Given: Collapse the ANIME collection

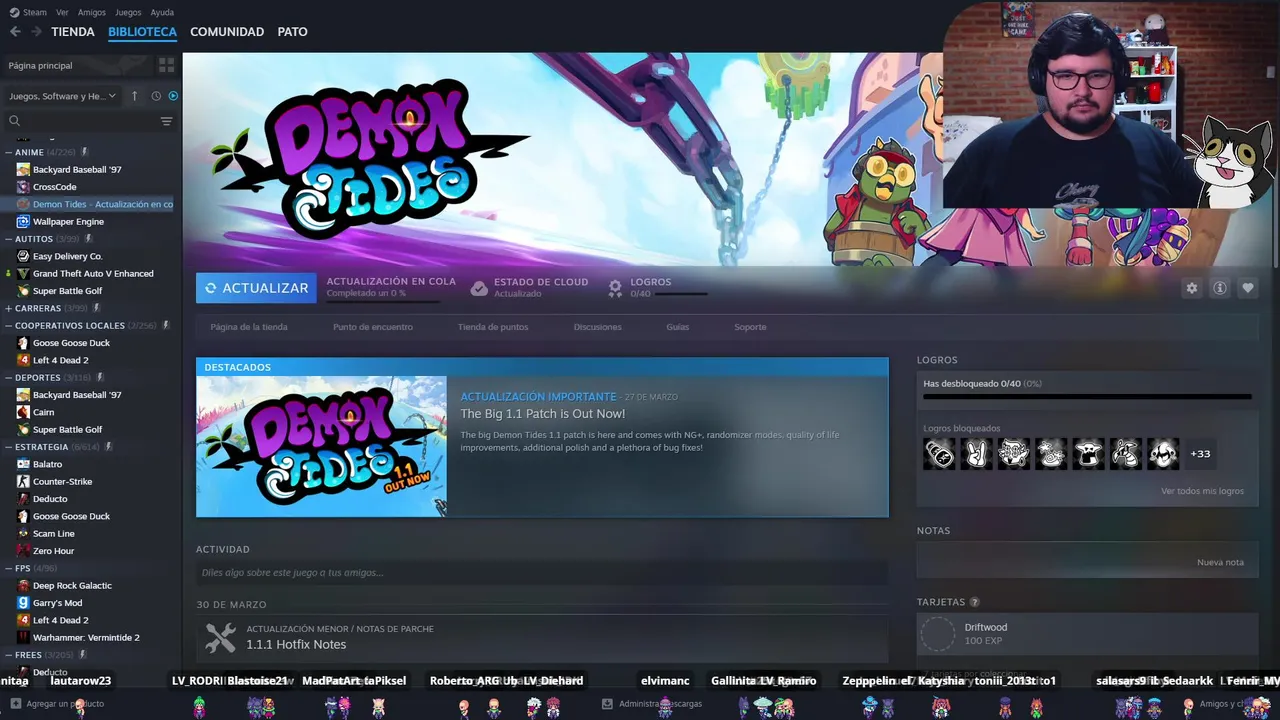Looking at the screenshot, I should point(9,152).
